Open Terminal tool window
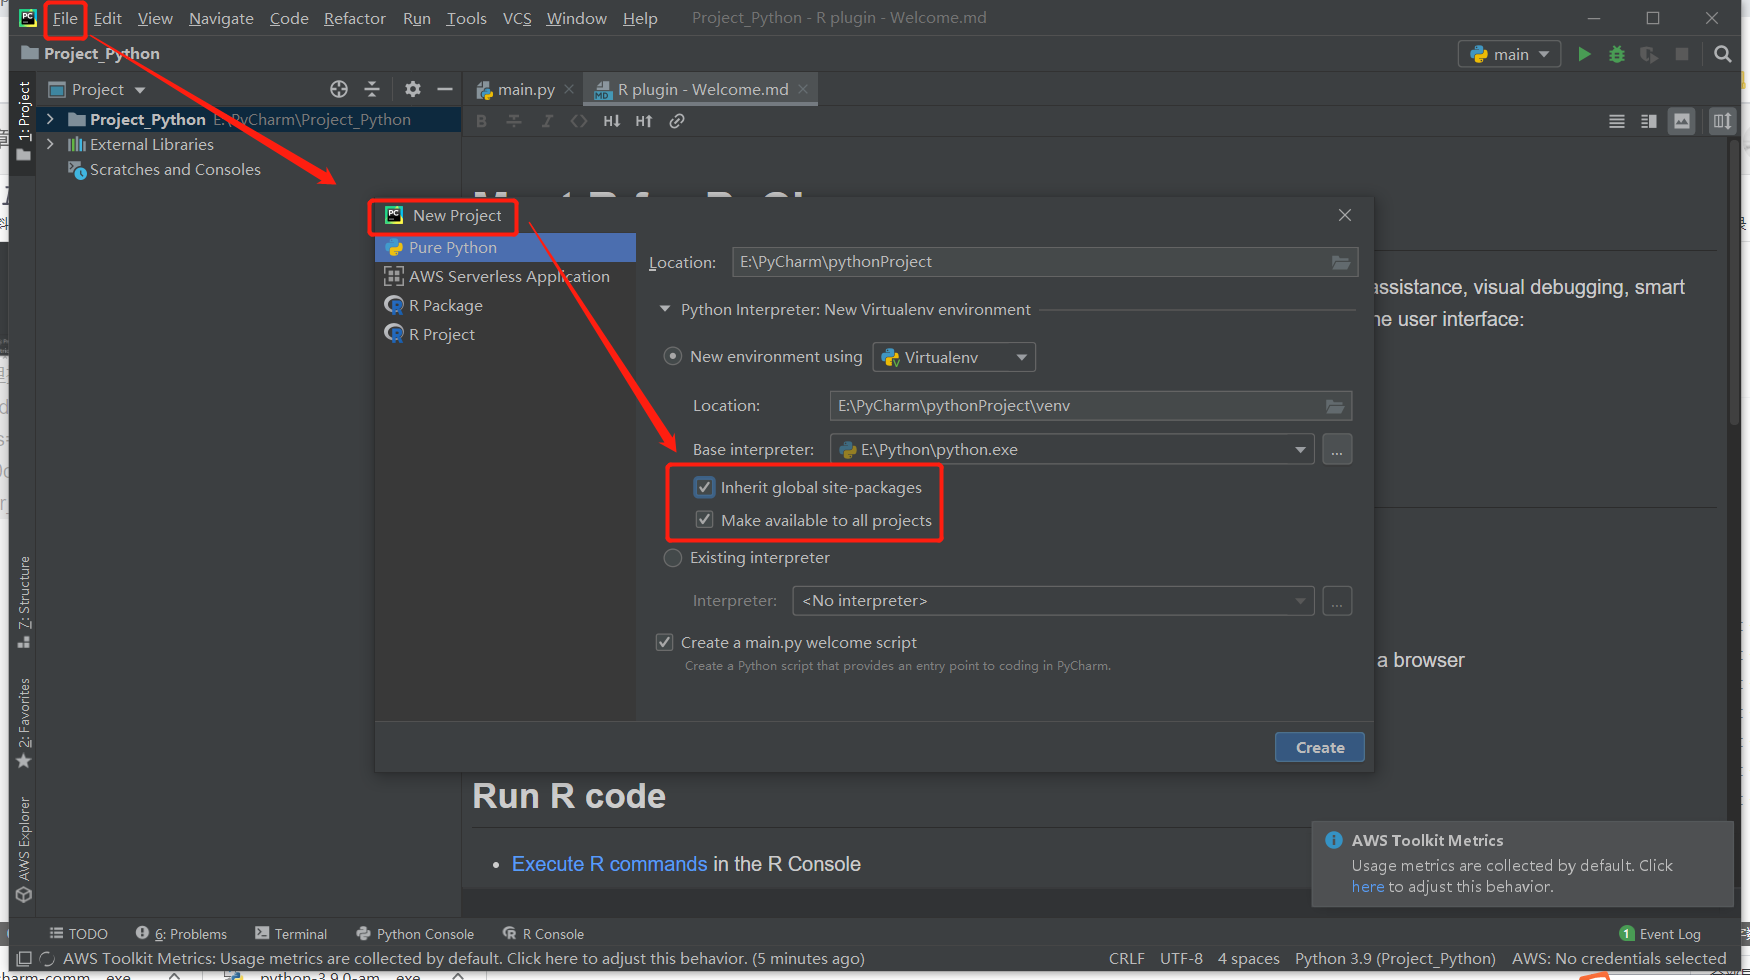Viewport: 1750px width, 980px height. click(x=291, y=934)
